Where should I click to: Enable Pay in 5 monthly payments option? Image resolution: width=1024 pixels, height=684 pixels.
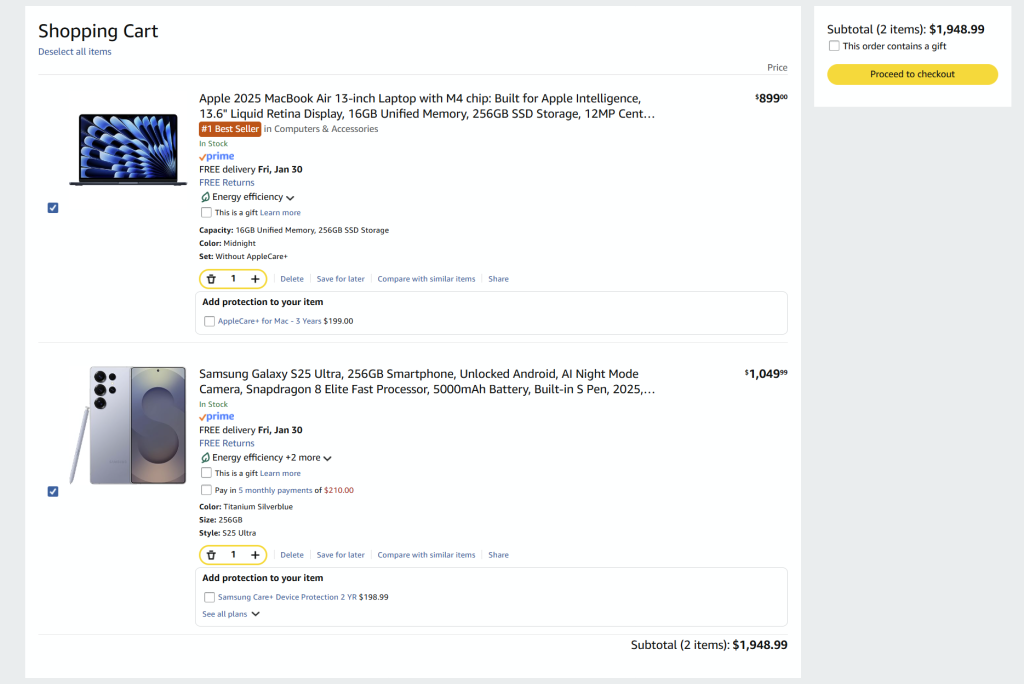pos(207,490)
